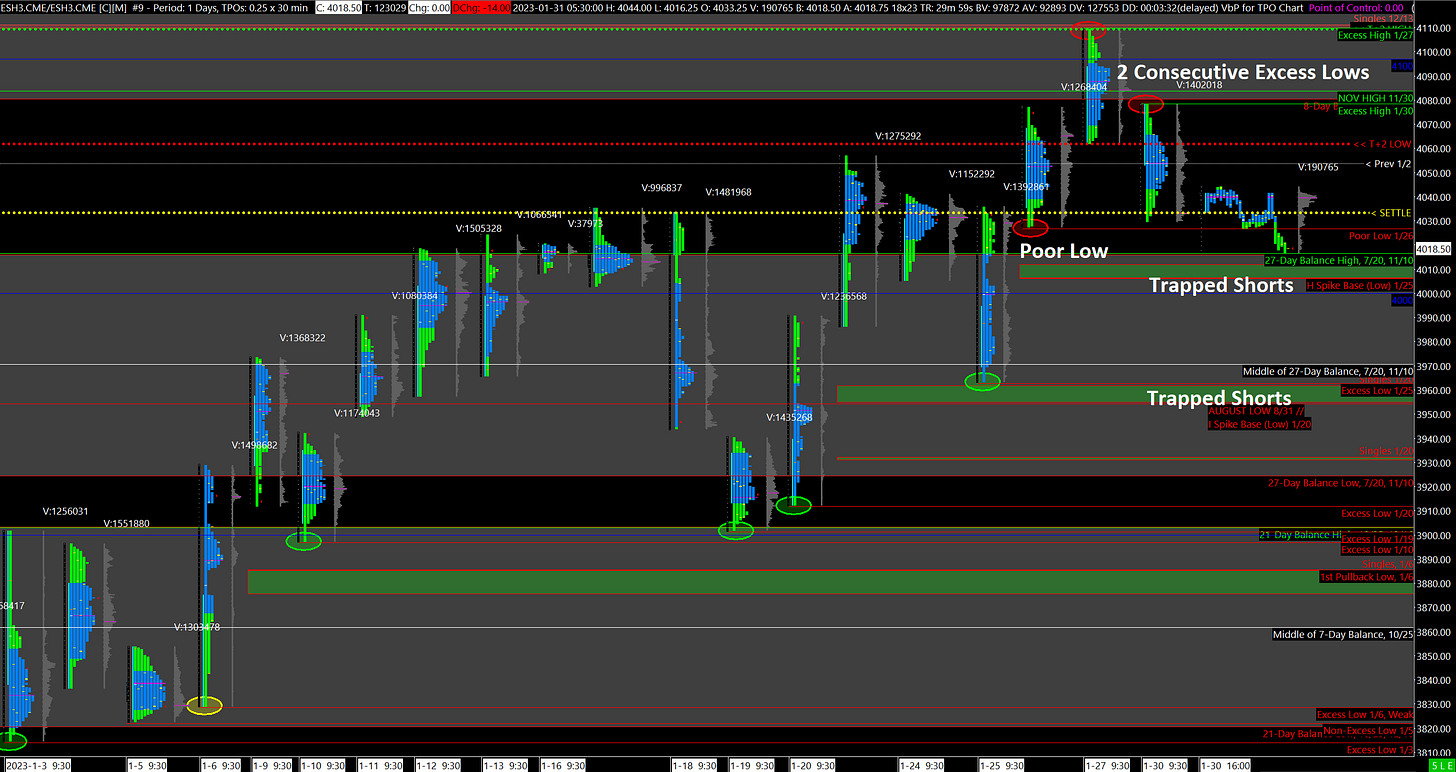
Task: Click the 'Non-Excess Low 1/5' label
Action: [1367, 731]
